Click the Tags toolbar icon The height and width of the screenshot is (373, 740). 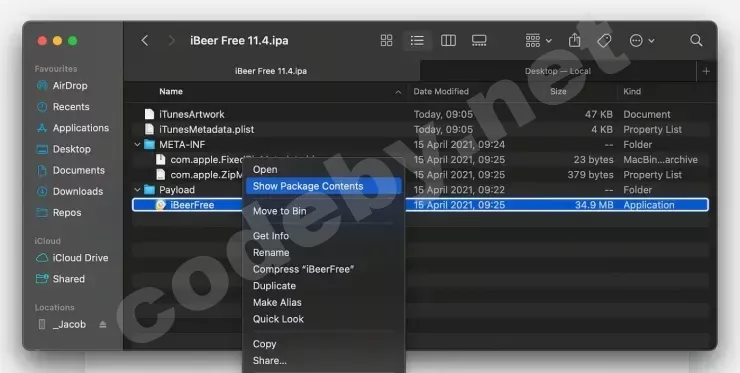(604, 41)
